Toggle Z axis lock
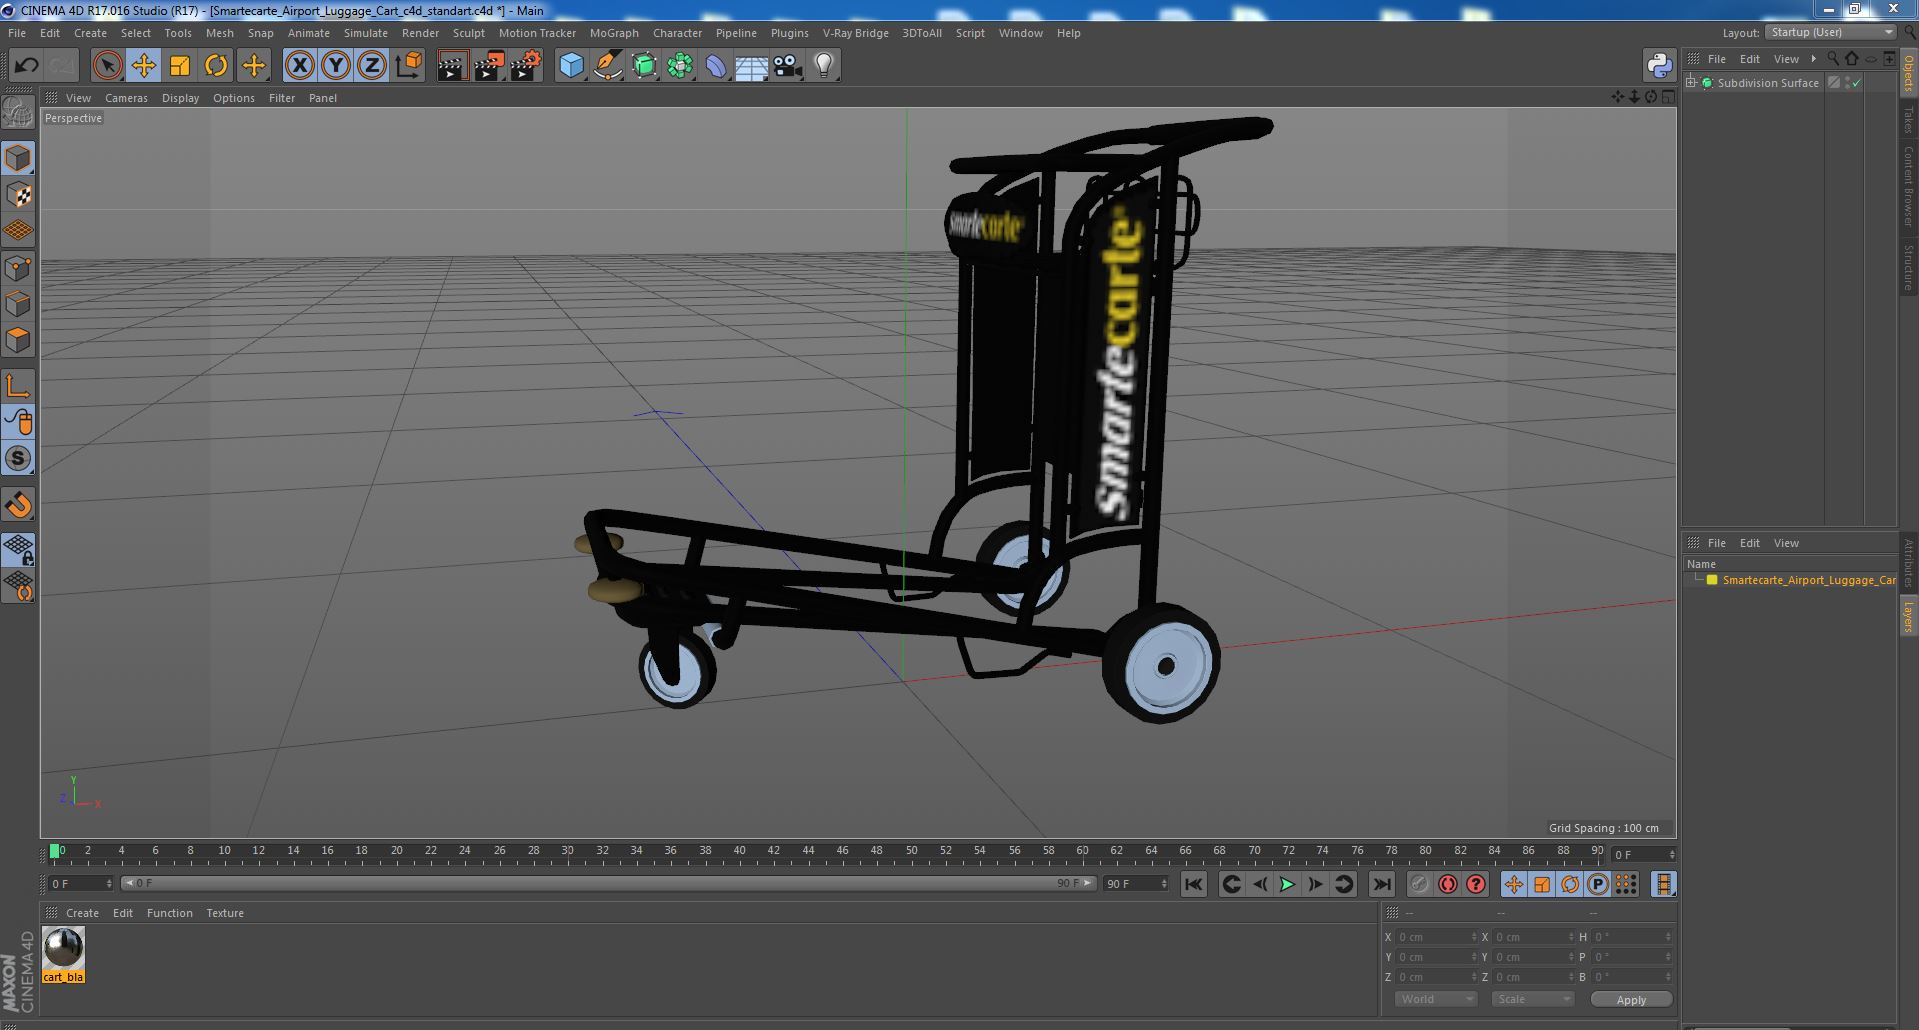The width and height of the screenshot is (1919, 1030). (372, 66)
